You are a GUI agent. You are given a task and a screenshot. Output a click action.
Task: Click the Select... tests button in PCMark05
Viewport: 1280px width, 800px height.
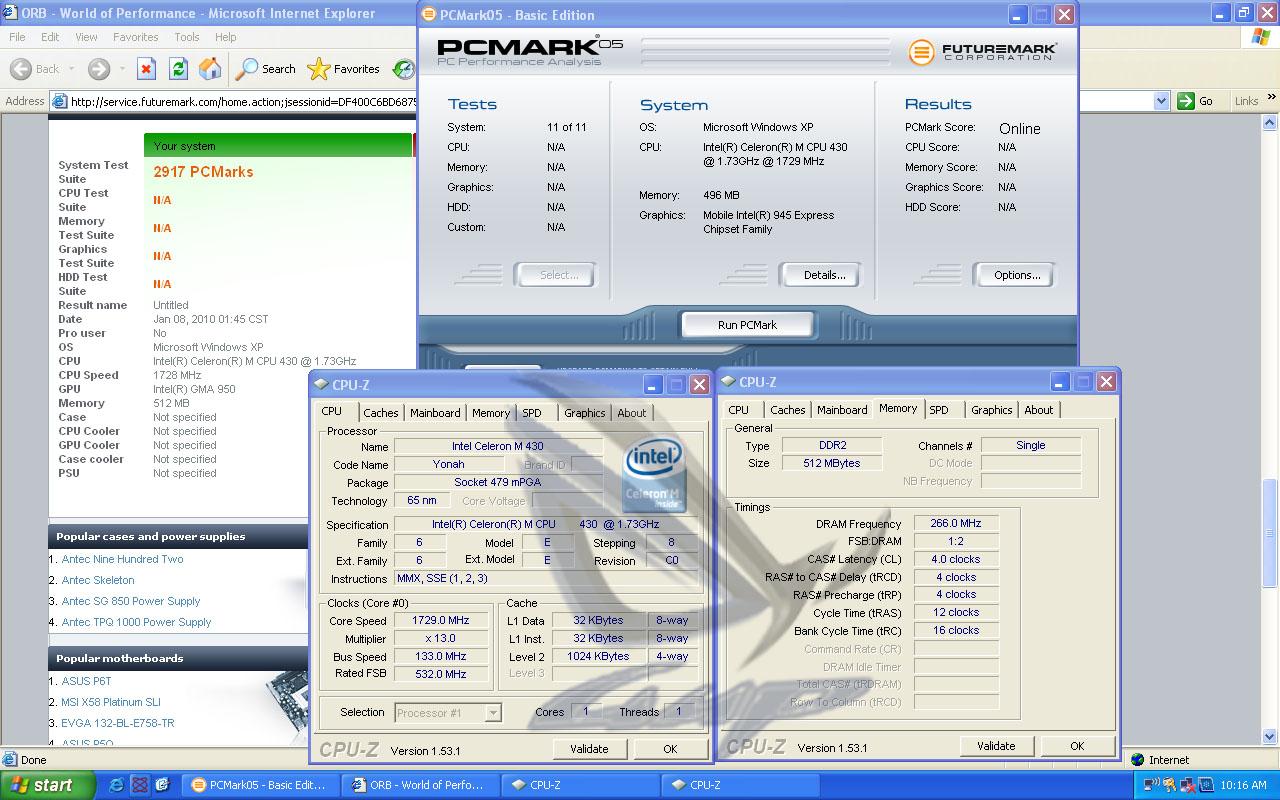click(x=558, y=275)
